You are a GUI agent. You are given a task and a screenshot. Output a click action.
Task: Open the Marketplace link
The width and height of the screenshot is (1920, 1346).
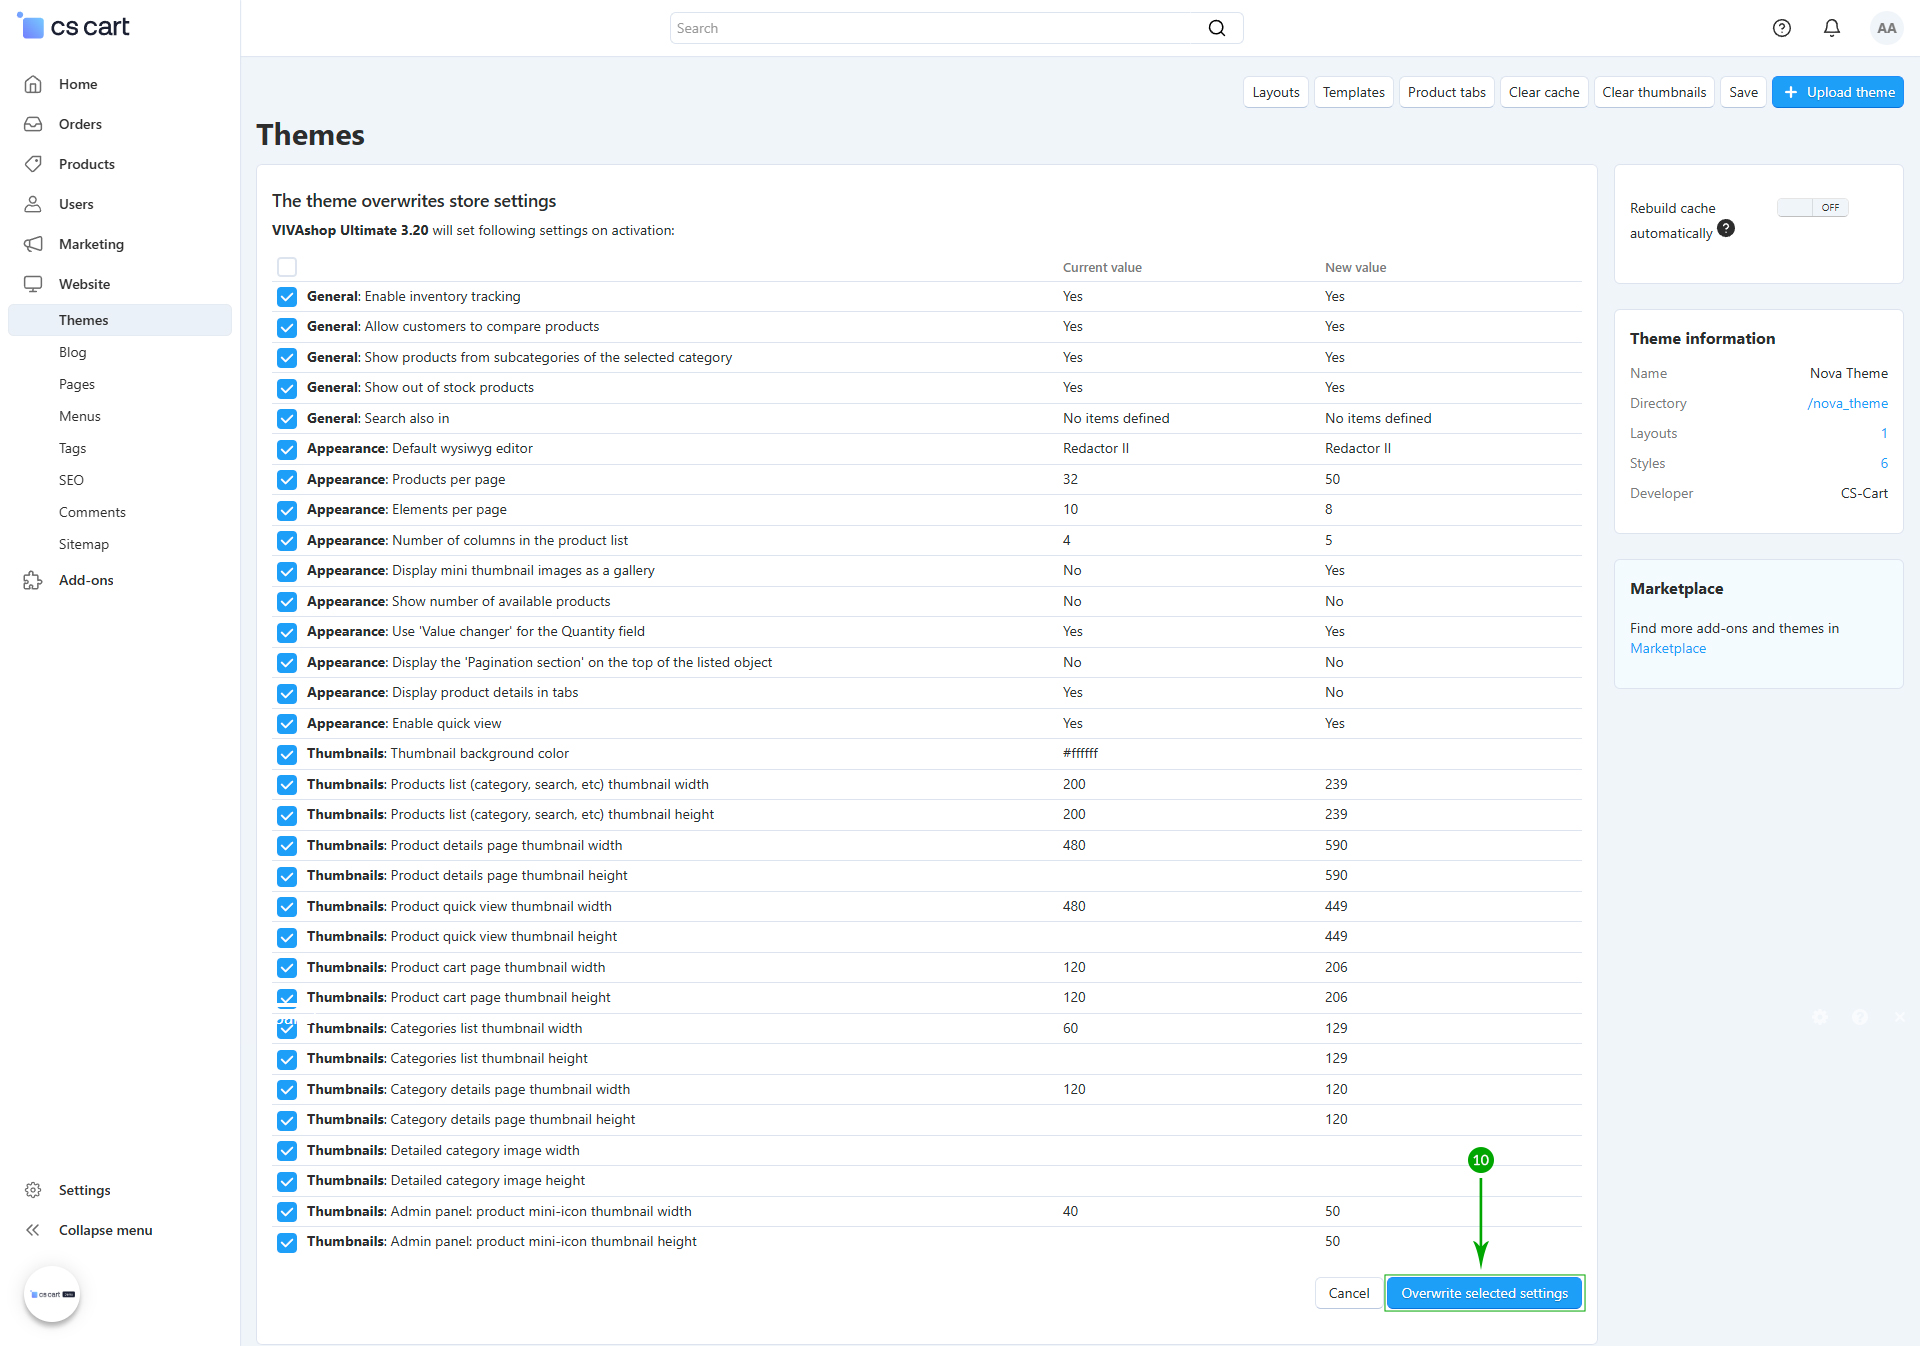click(1667, 648)
